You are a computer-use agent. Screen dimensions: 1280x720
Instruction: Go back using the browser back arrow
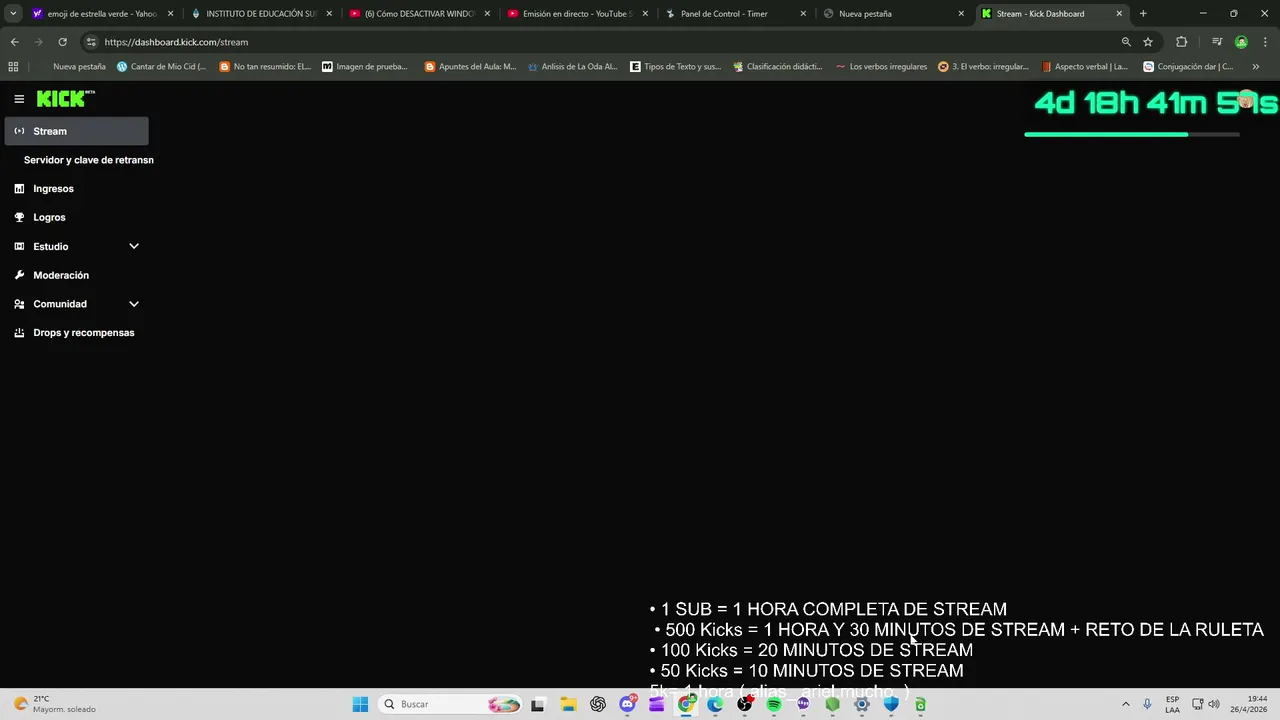[14, 42]
